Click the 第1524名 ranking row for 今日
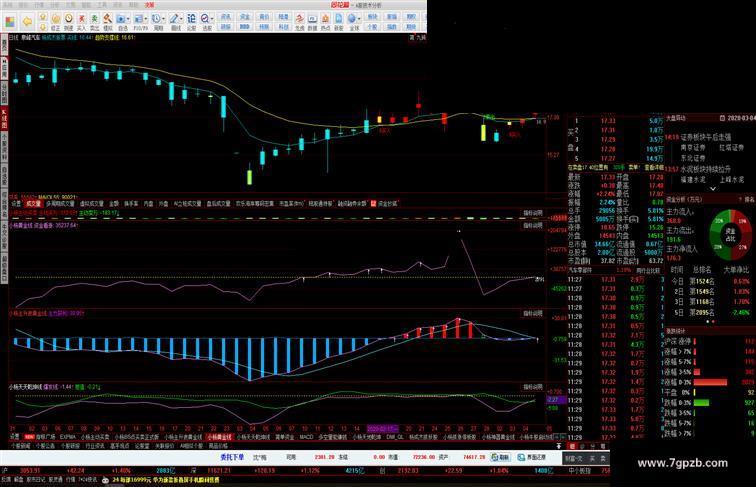The height and width of the screenshot is (487, 756). pyautogui.click(x=702, y=281)
